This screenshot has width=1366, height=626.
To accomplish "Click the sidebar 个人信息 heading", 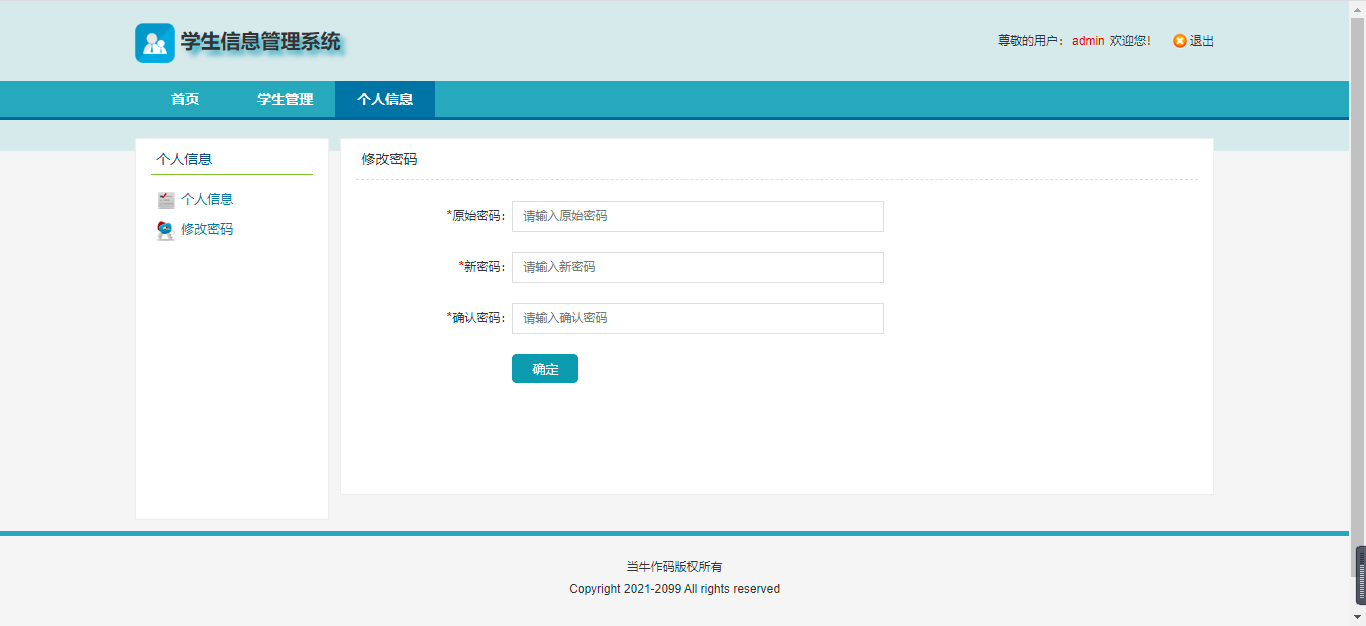I will pyautogui.click(x=184, y=159).
